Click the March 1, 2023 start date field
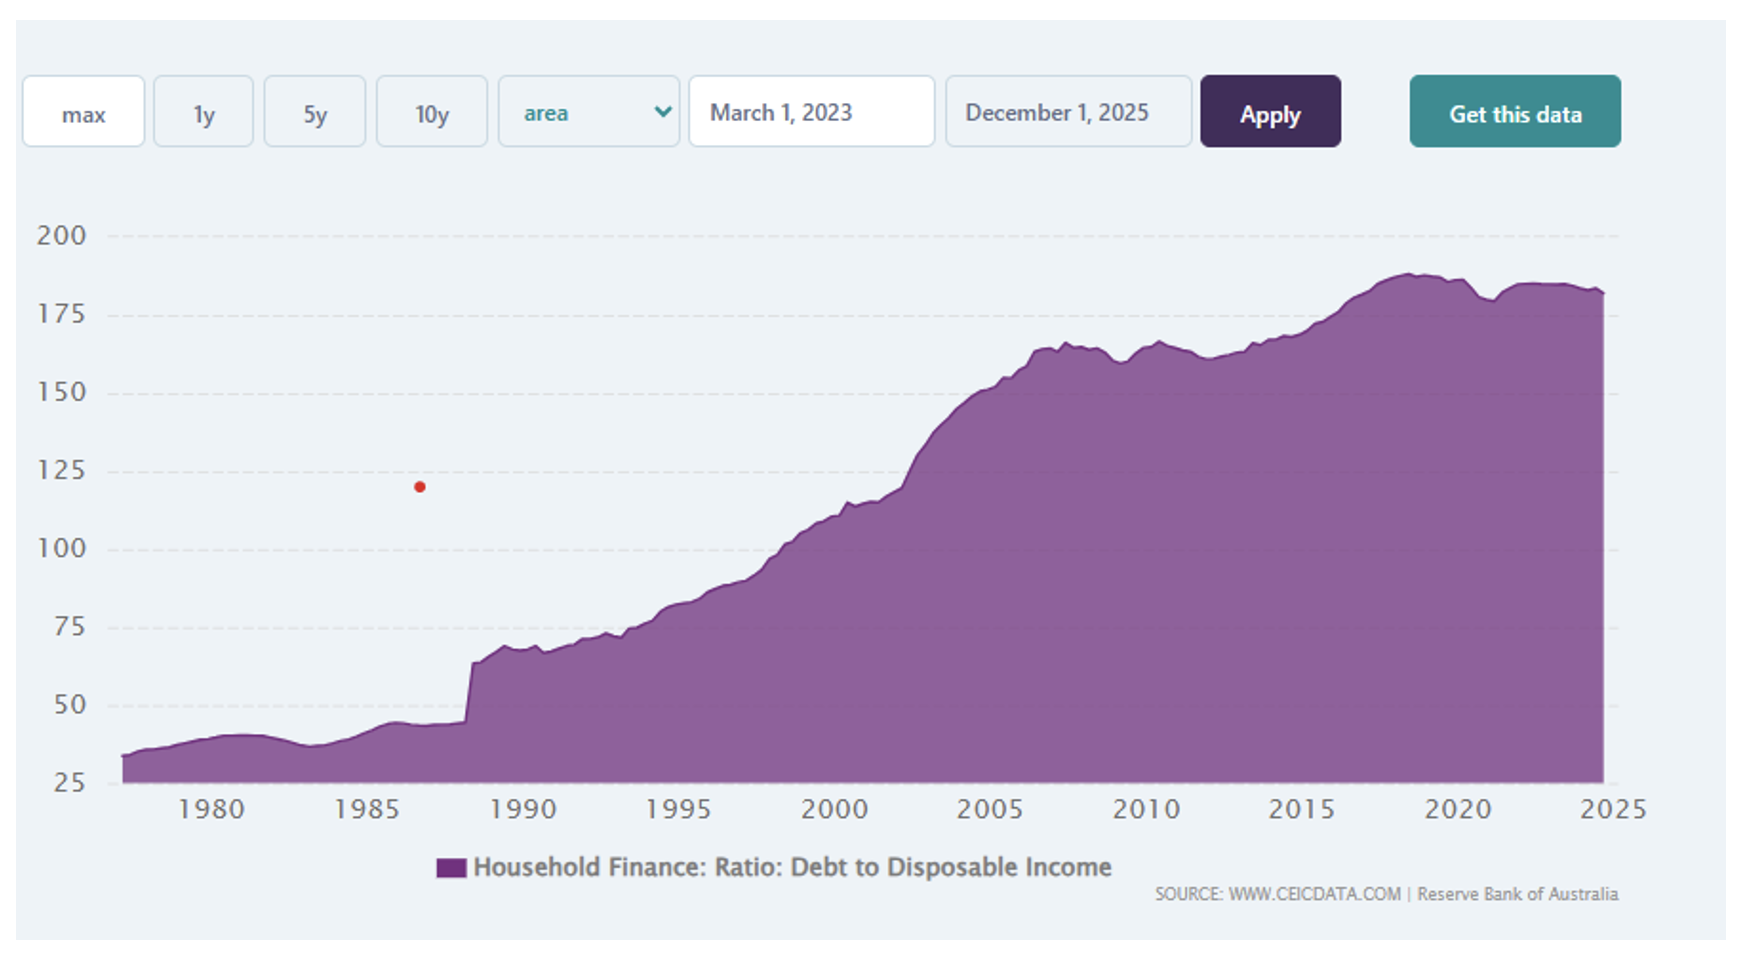1756x956 pixels. (811, 112)
